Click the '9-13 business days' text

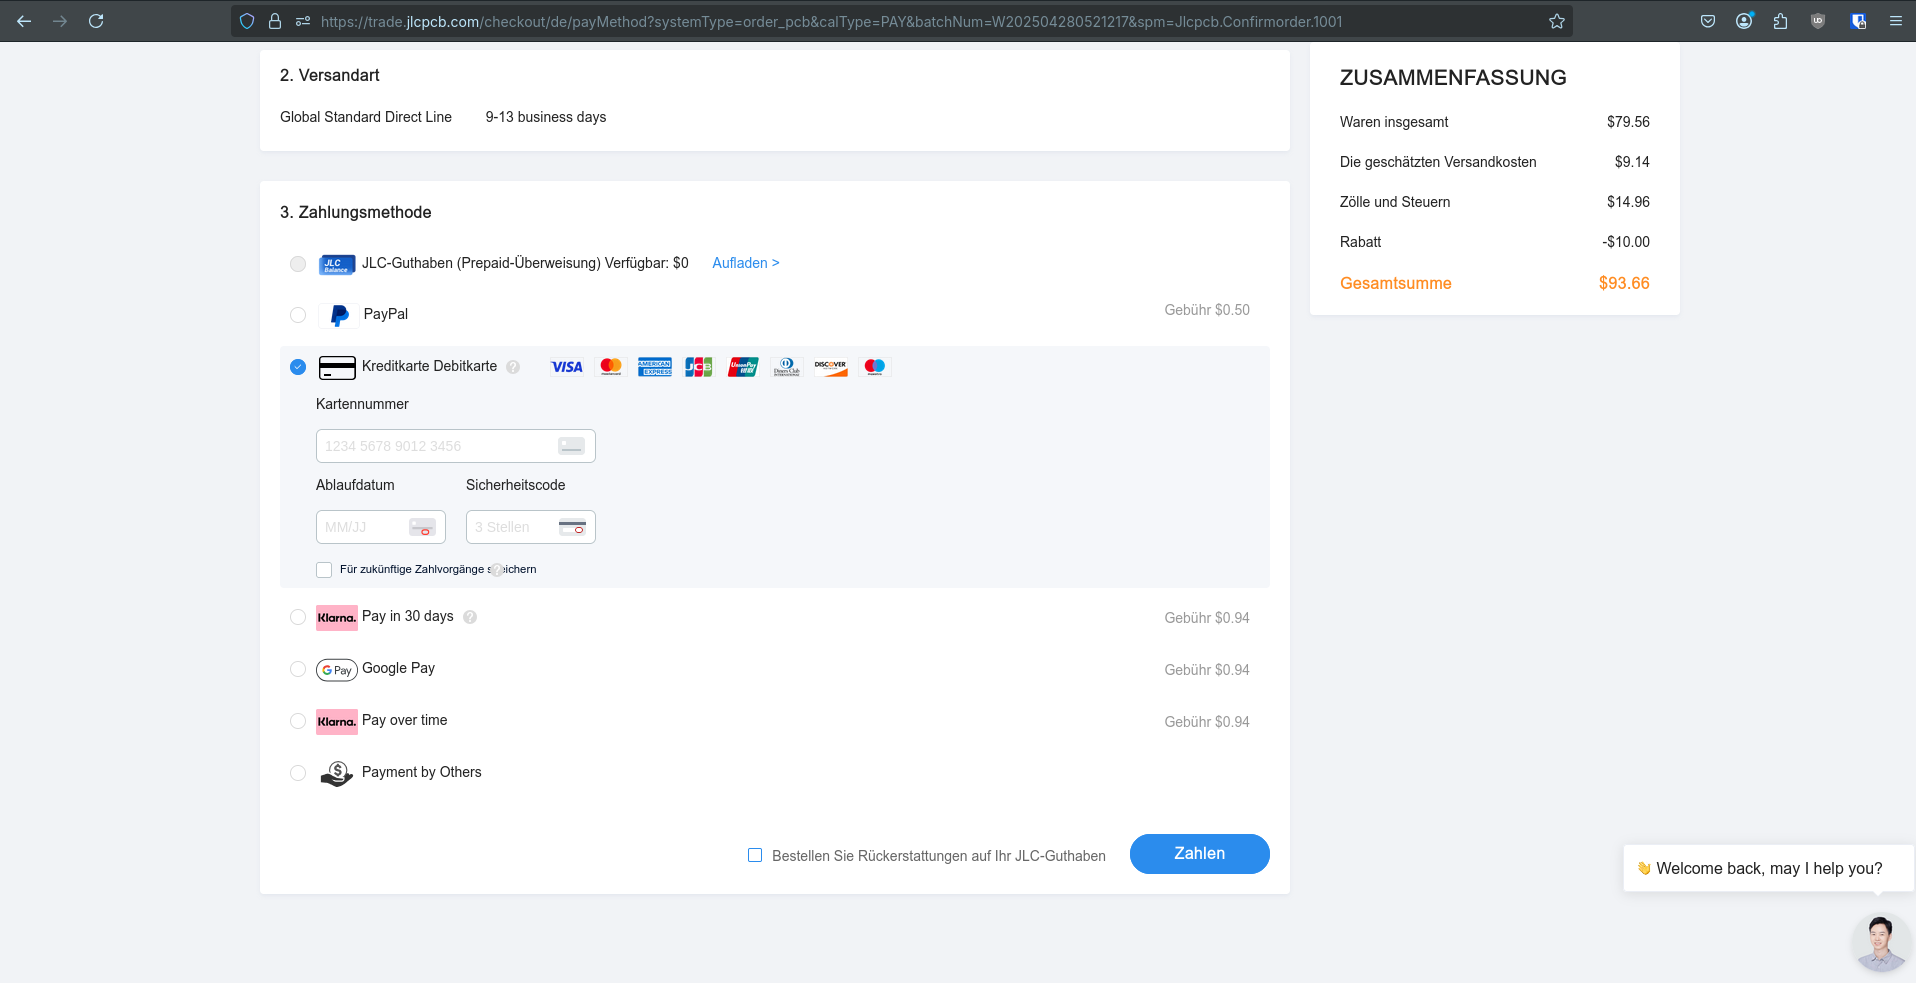[x=546, y=117]
